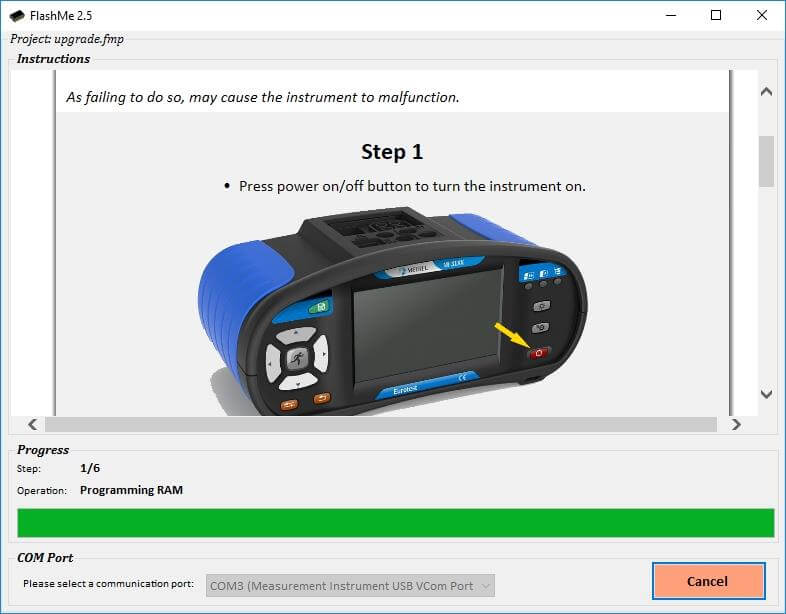
Task: Click the instrument illustration image
Action: pos(392,312)
